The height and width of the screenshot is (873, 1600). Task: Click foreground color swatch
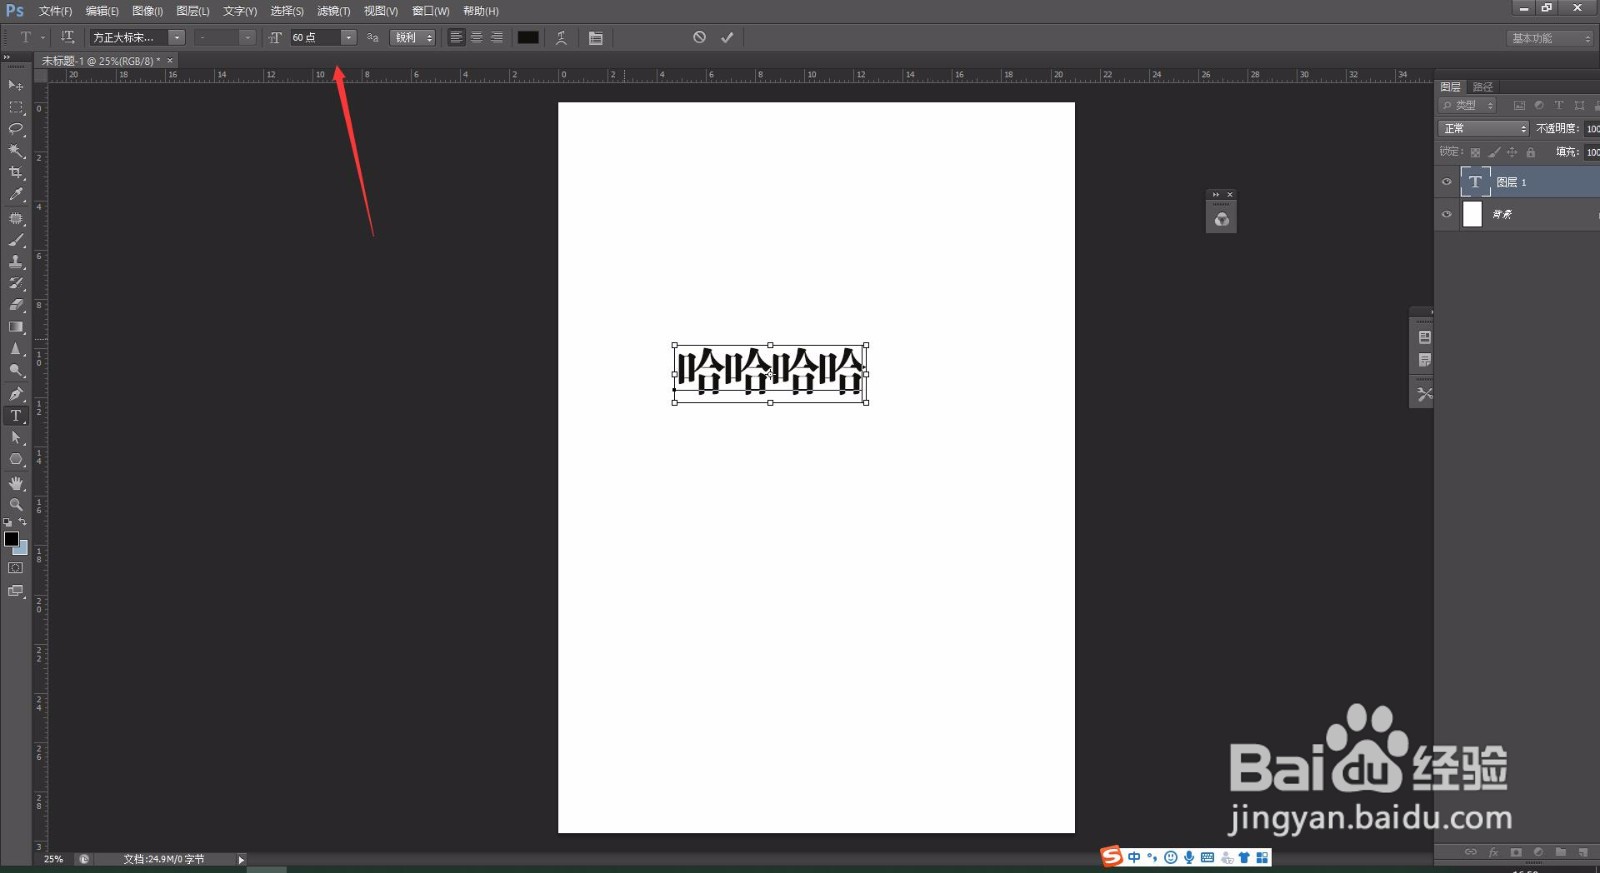(x=11, y=539)
